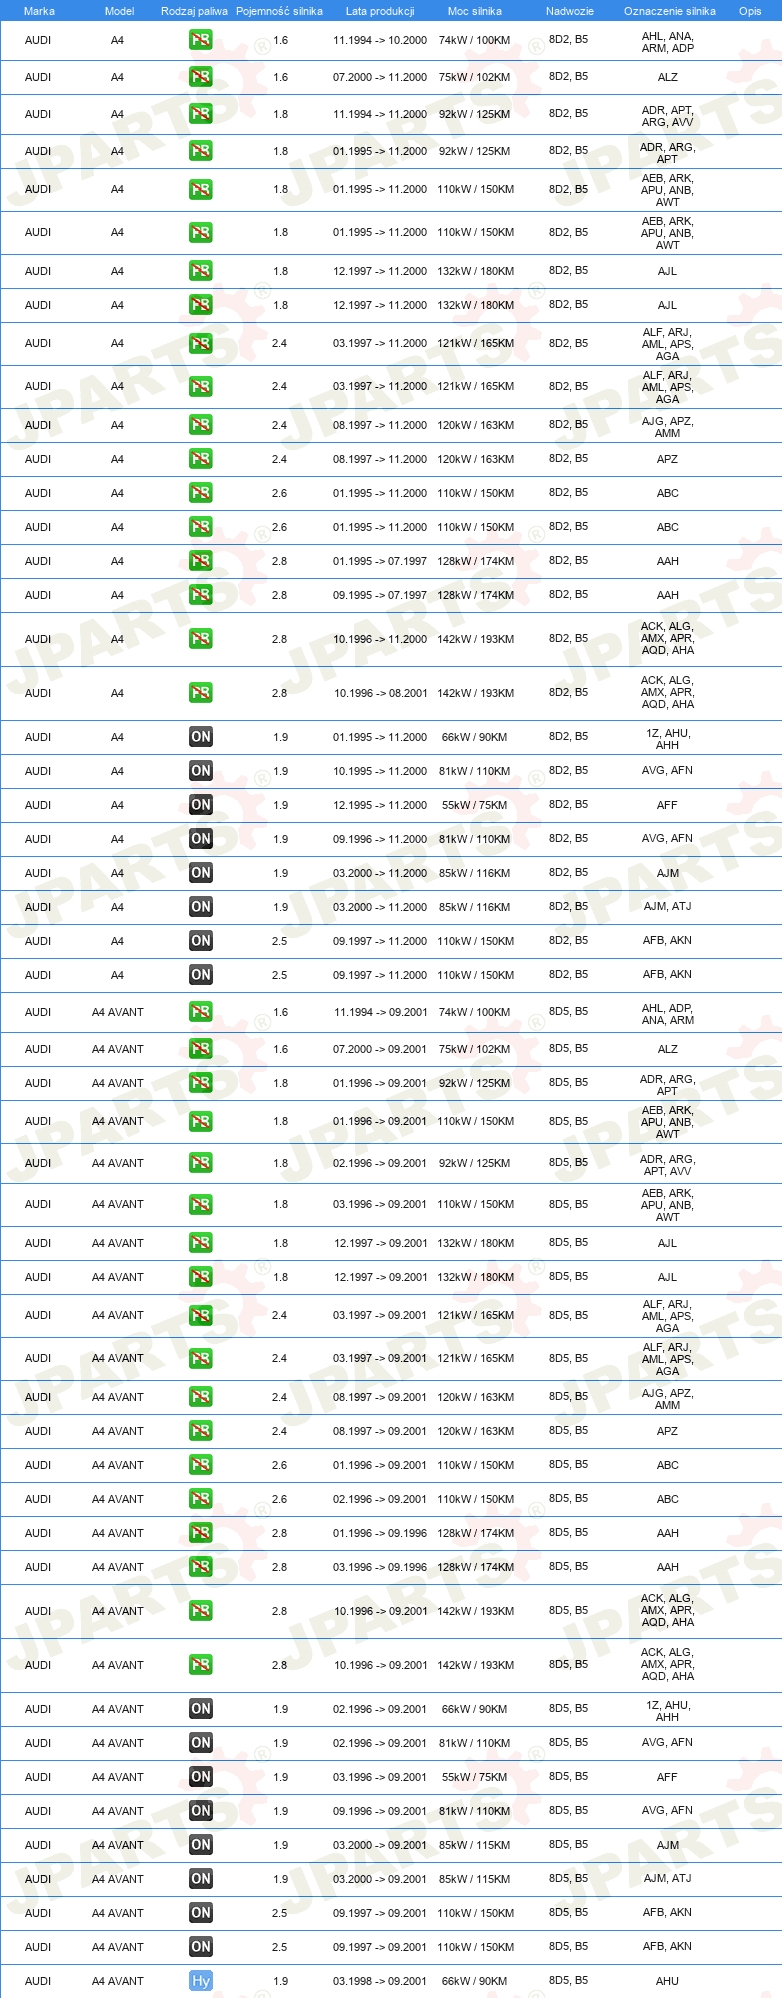
Task: Click '55kW / 75KM' in the A4 row
Action: [474, 805]
